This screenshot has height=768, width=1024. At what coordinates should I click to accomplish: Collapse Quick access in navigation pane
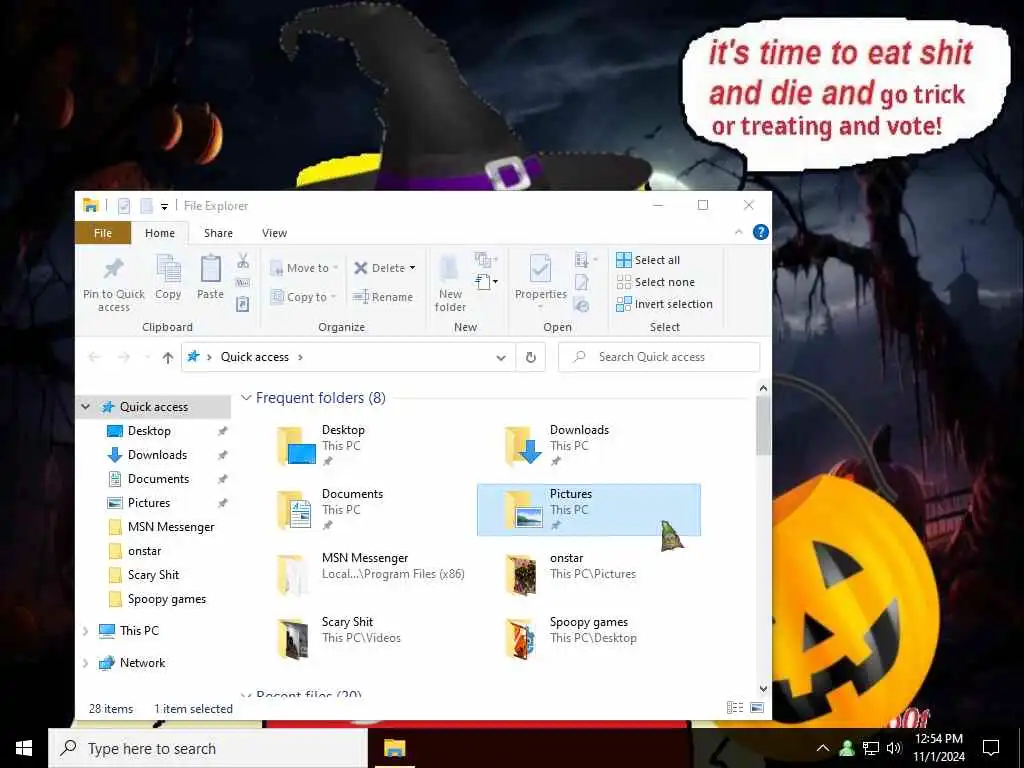pyautogui.click(x=86, y=407)
